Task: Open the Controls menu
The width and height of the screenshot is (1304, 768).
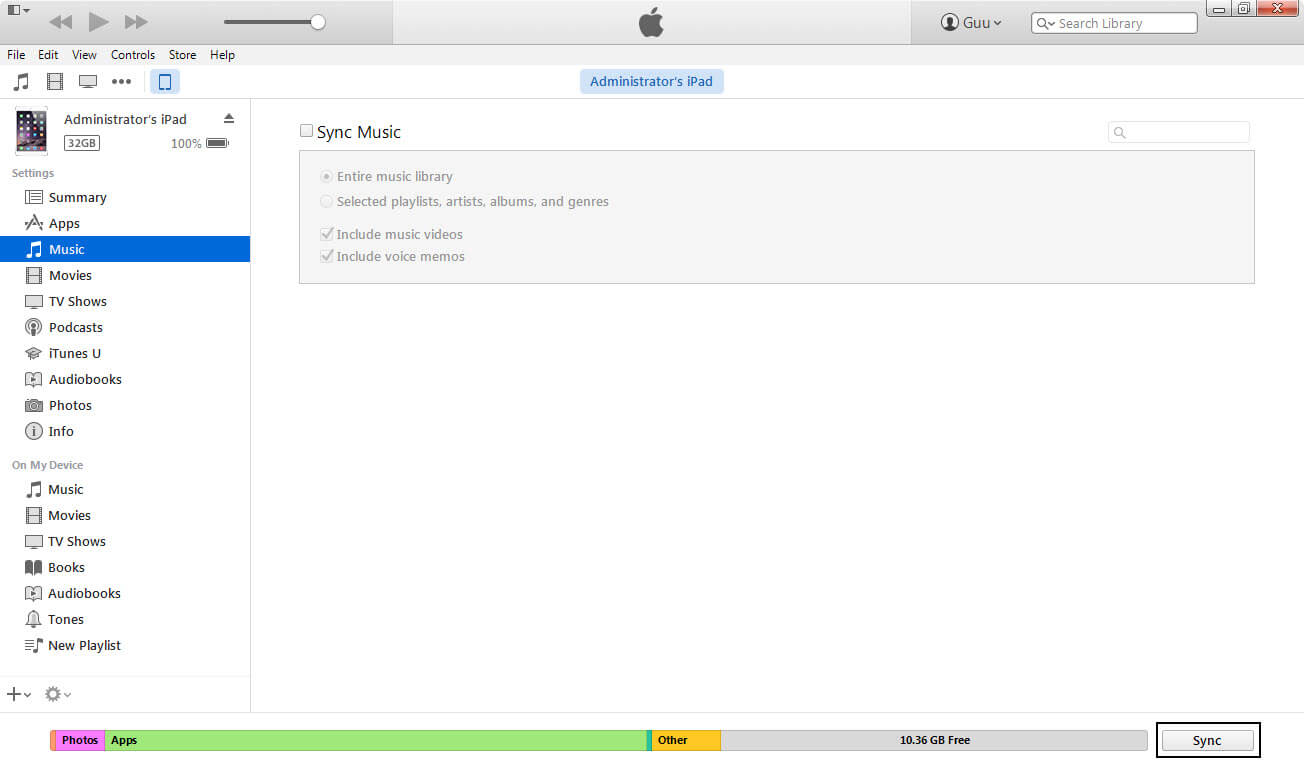Action: pyautogui.click(x=133, y=55)
